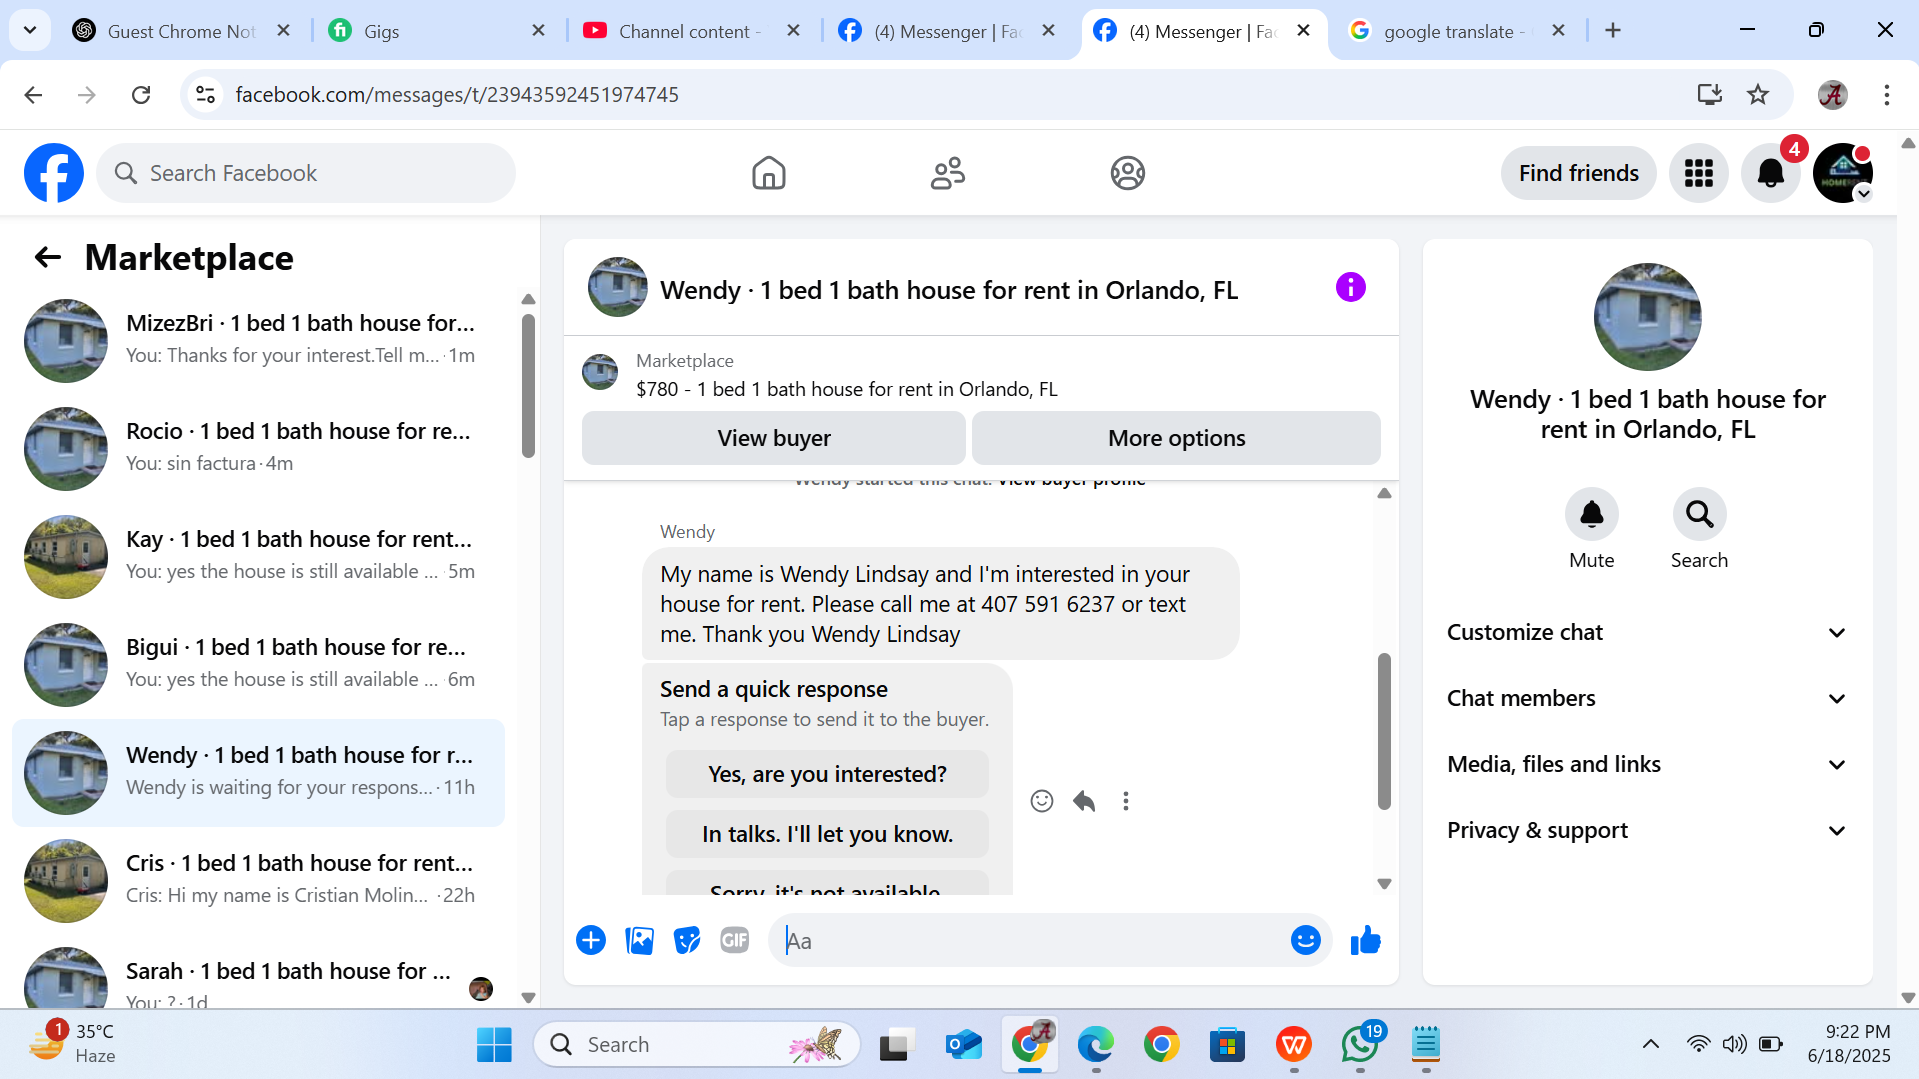
Task: Open the Friends icon in top navigation
Action: point(947,173)
